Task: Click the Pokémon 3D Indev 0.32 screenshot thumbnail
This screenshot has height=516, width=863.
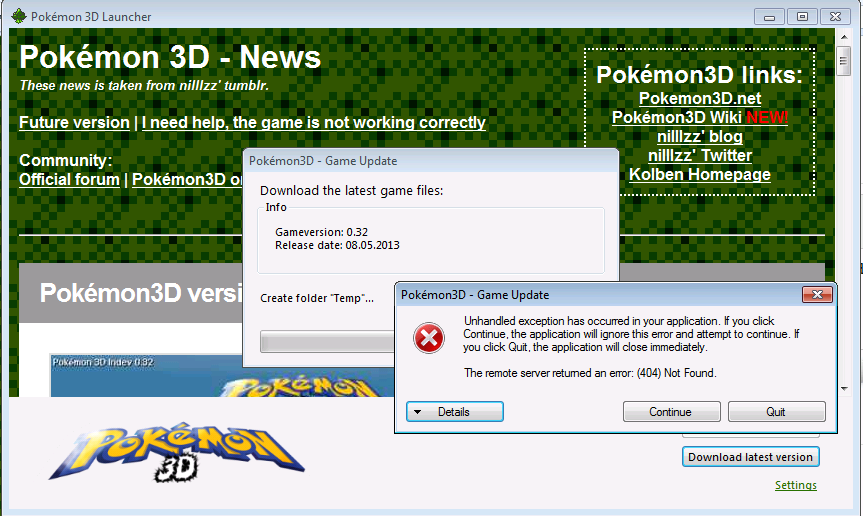Action: [x=222, y=375]
